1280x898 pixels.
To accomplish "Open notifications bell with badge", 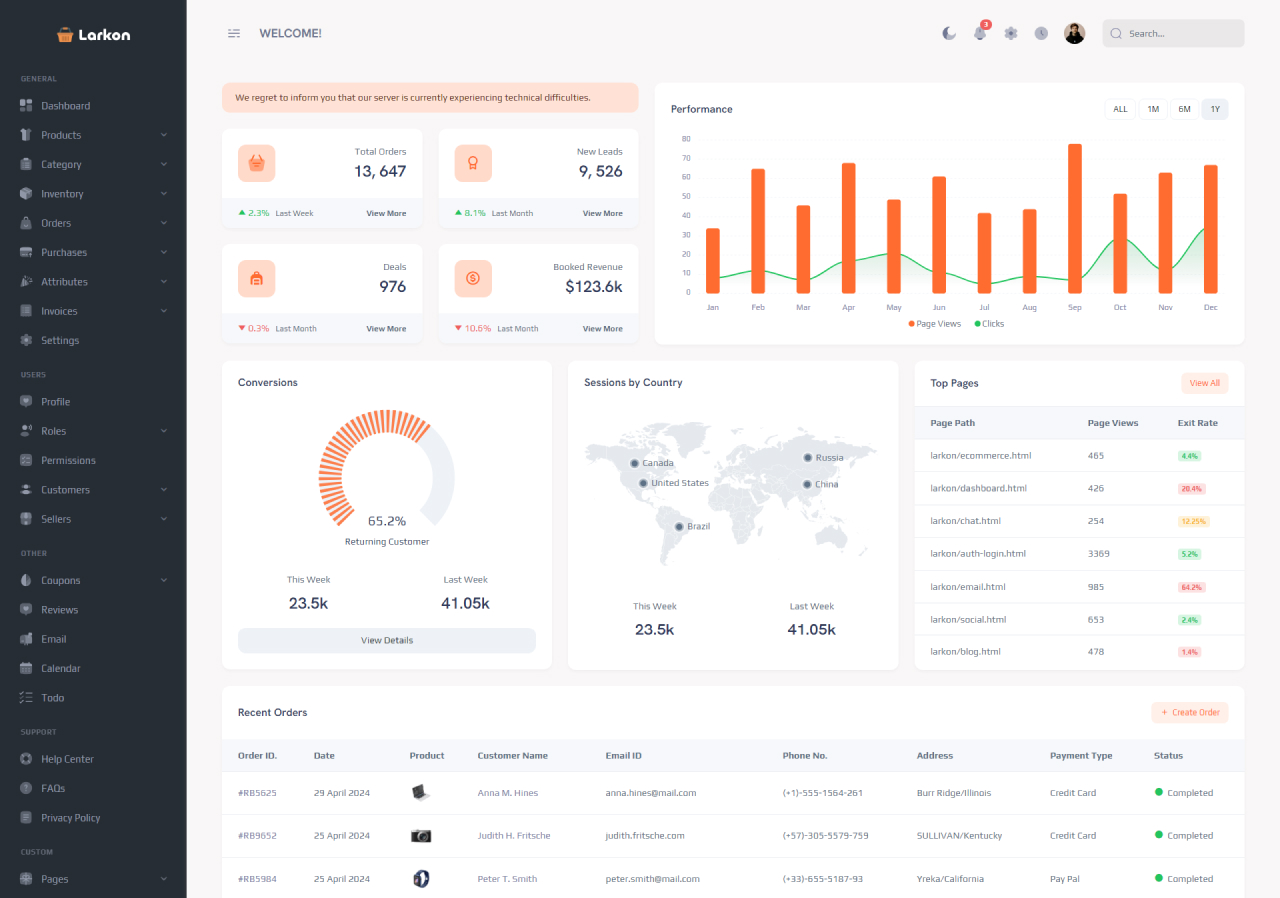I will [x=980, y=33].
